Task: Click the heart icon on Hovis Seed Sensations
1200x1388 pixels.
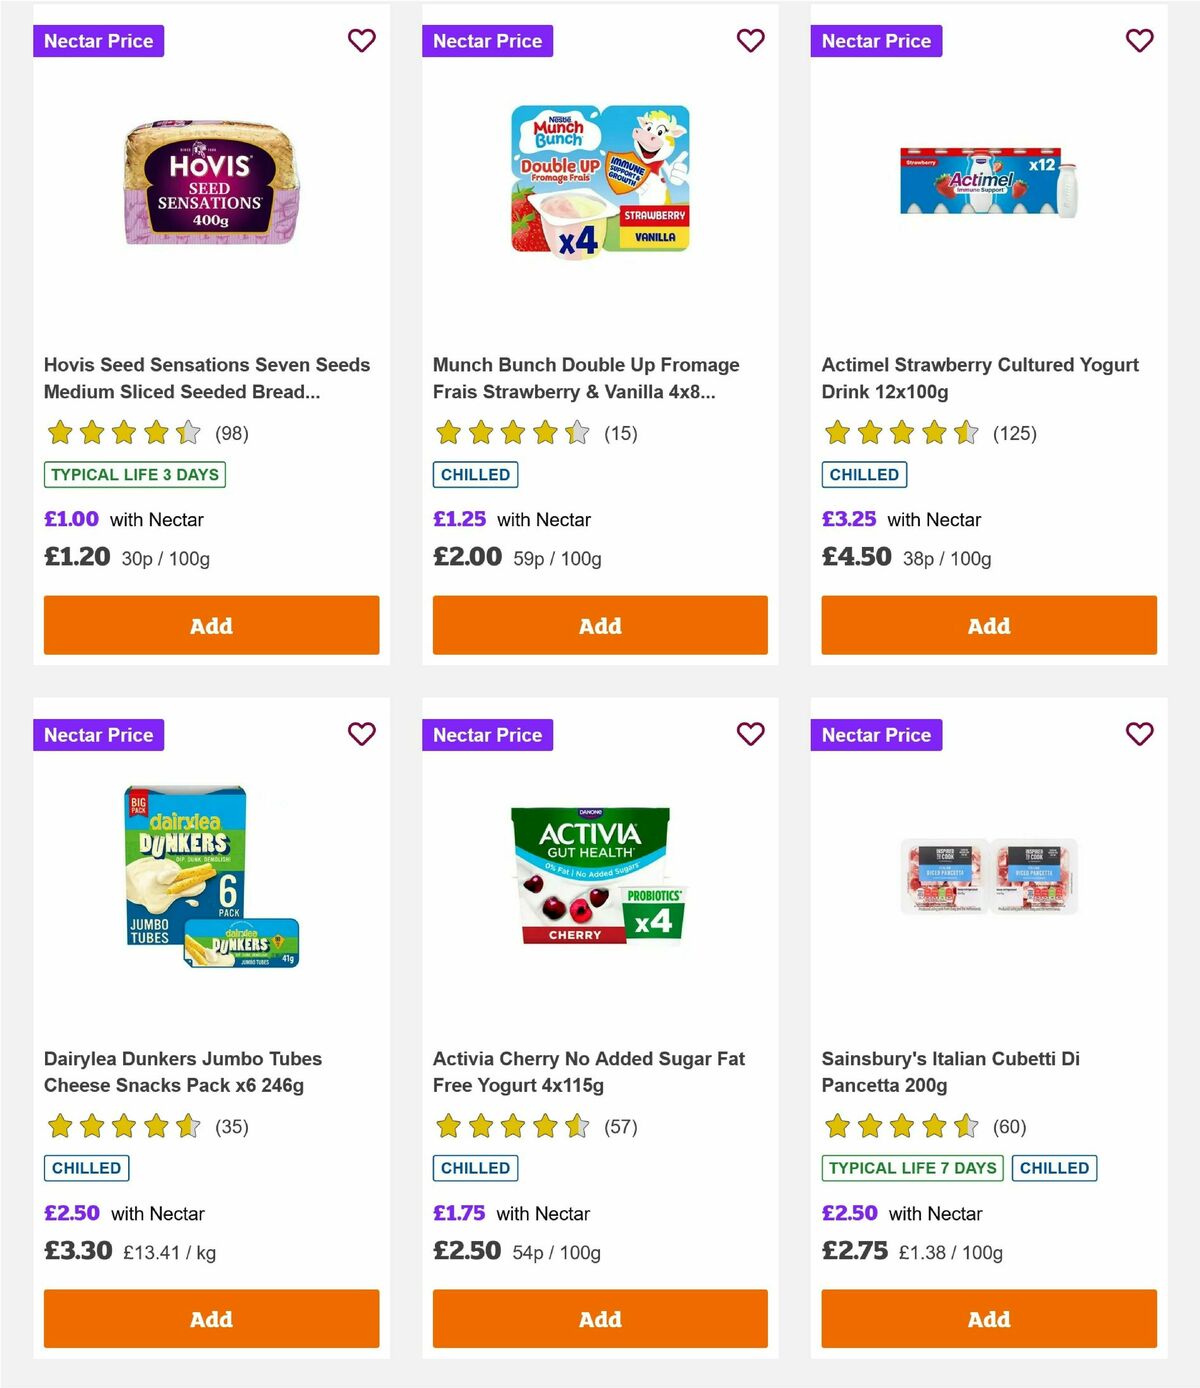Action: coord(361,40)
